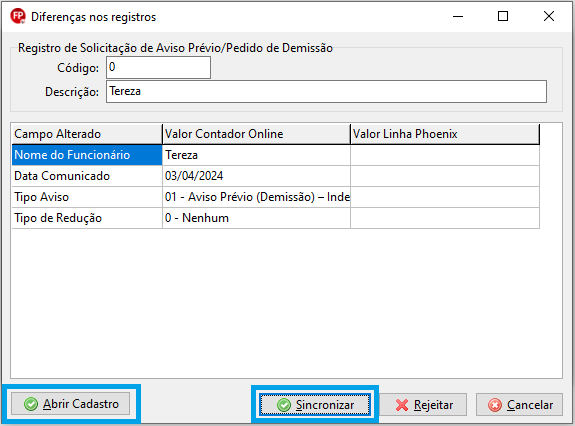The image size is (575, 426).
Task: Select the Data Comunicado row
Action: tap(276, 176)
